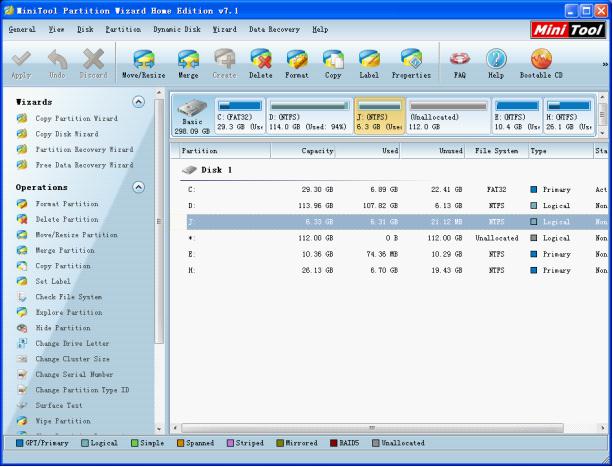This screenshot has height=467, width=613.
Task: Click the Copy toolbar icon
Action: (333, 59)
